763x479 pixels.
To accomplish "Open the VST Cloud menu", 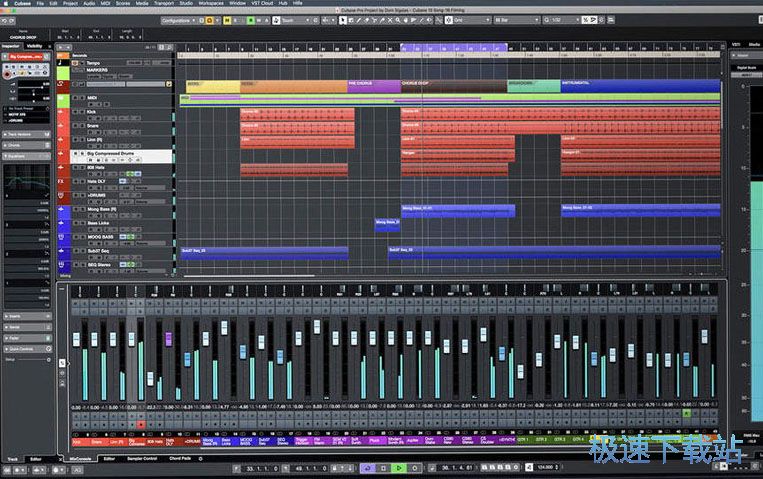I will pyautogui.click(x=262, y=3).
